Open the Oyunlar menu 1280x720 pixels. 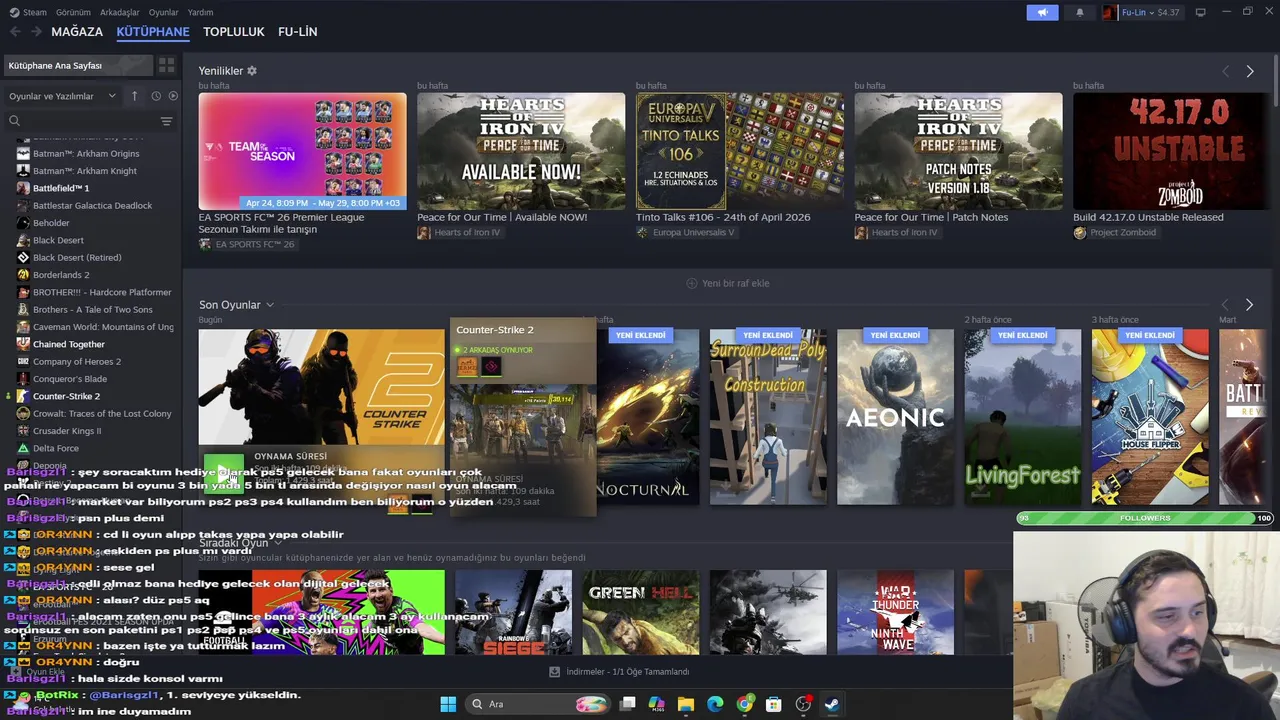pyautogui.click(x=163, y=12)
